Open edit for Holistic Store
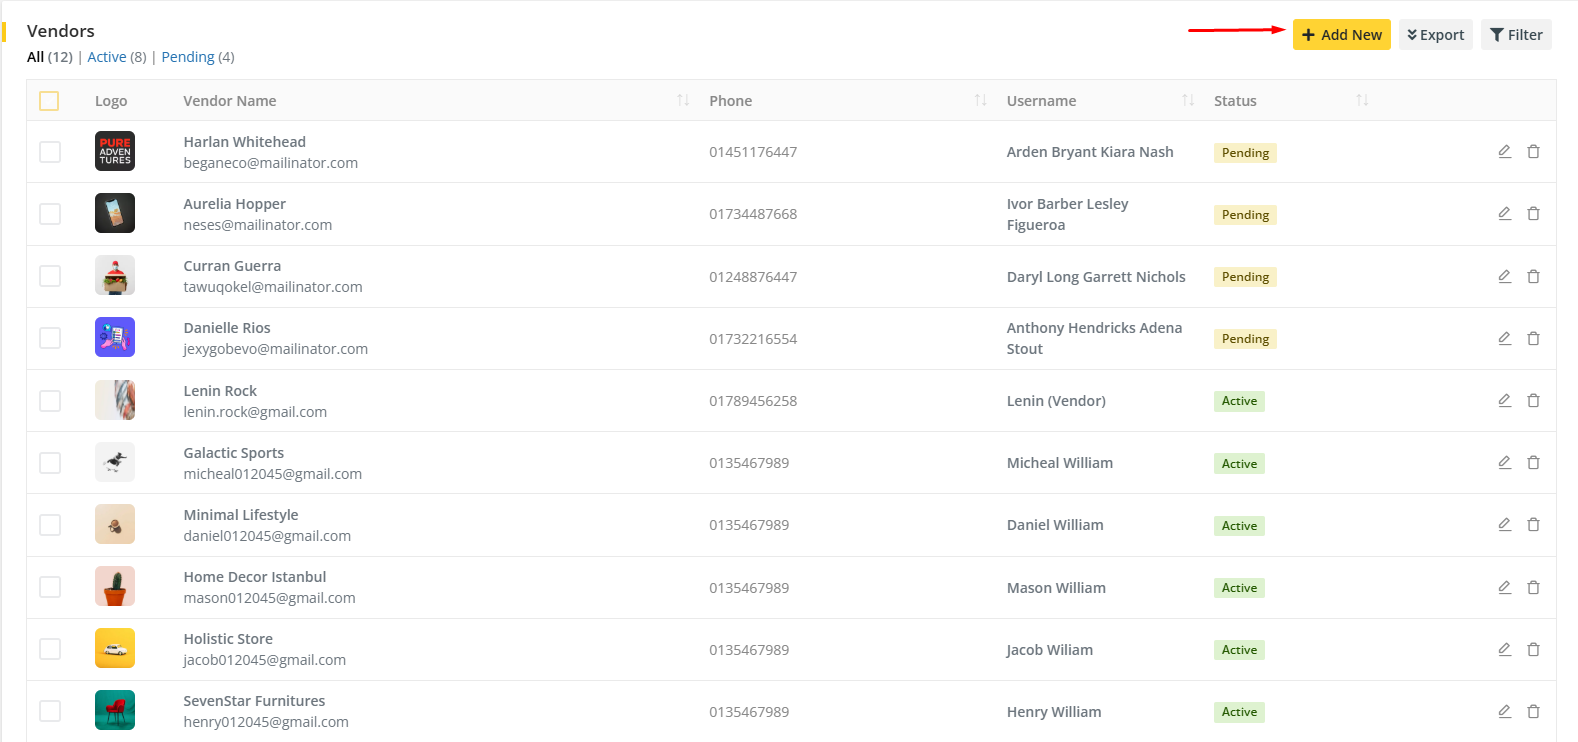This screenshot has width=1578, height=742. pyautogui.click(x=1504, y=650)
